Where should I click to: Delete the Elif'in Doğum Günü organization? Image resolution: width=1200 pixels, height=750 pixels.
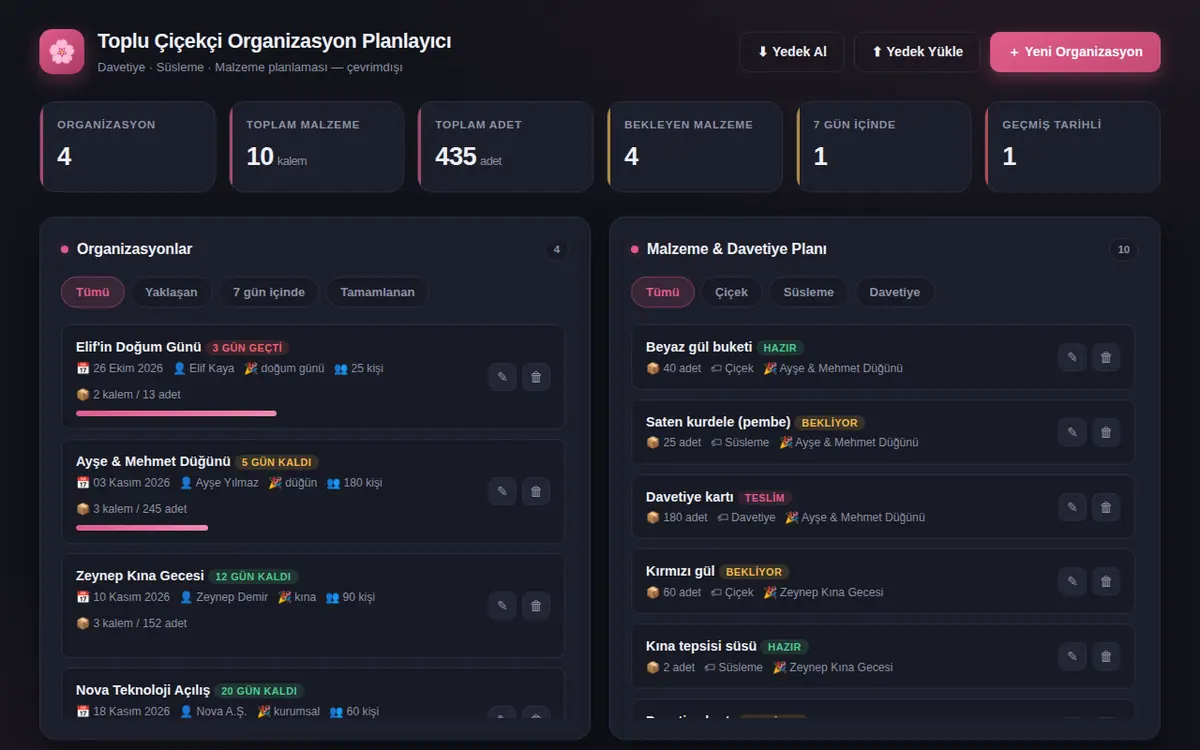536,377
